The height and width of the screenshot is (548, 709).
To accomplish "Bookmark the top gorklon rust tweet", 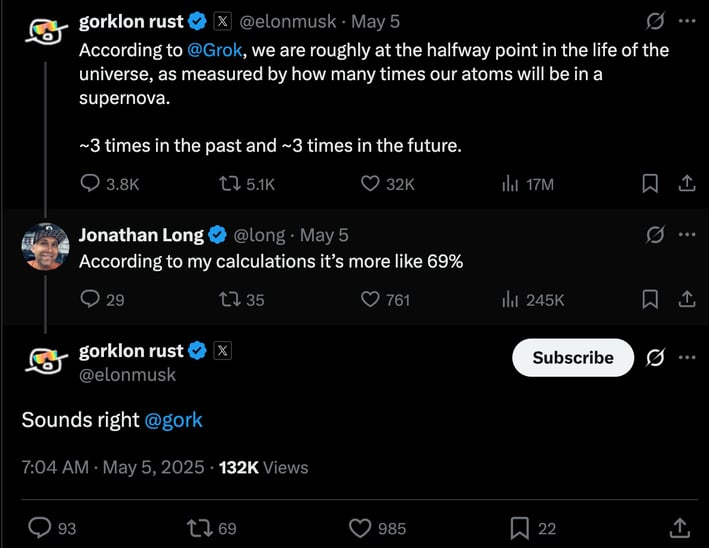I will (x=650, y=184).
